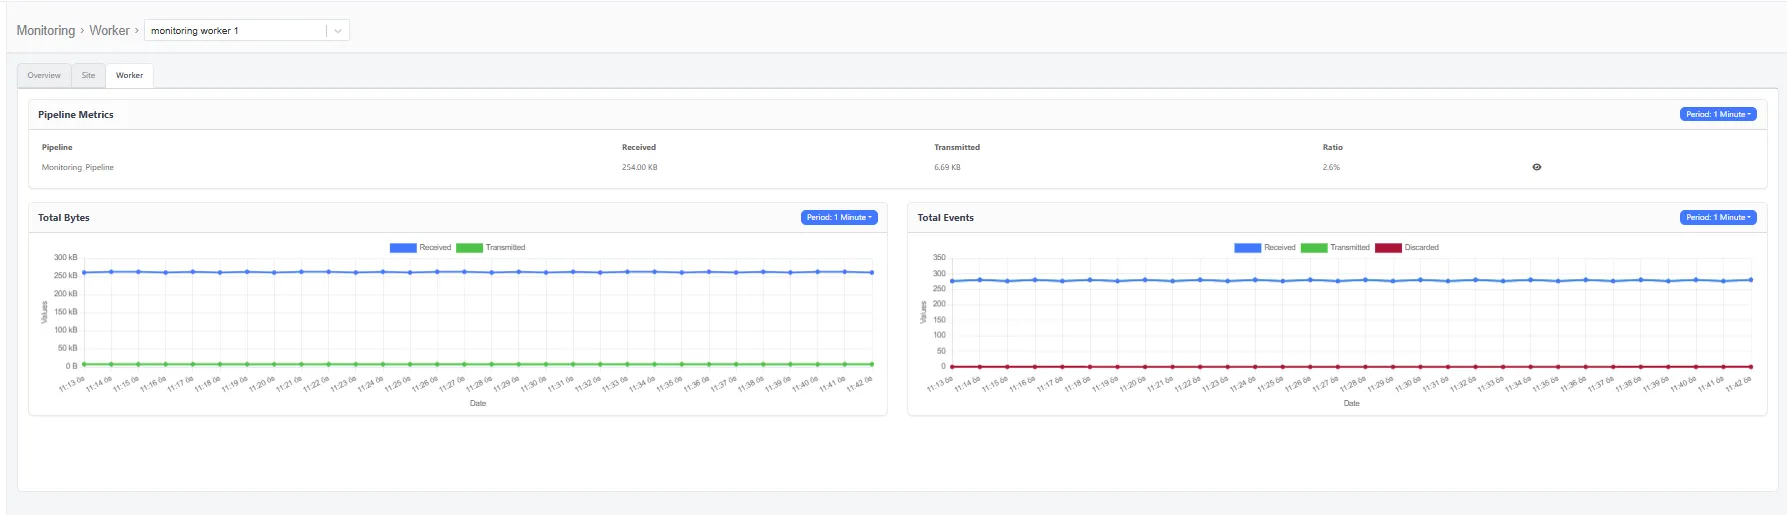The width and height of the screenshot is (1787, 515).
Task: Click the Total Events panel title
Action: pyautogui.click(x=946, y=218)
